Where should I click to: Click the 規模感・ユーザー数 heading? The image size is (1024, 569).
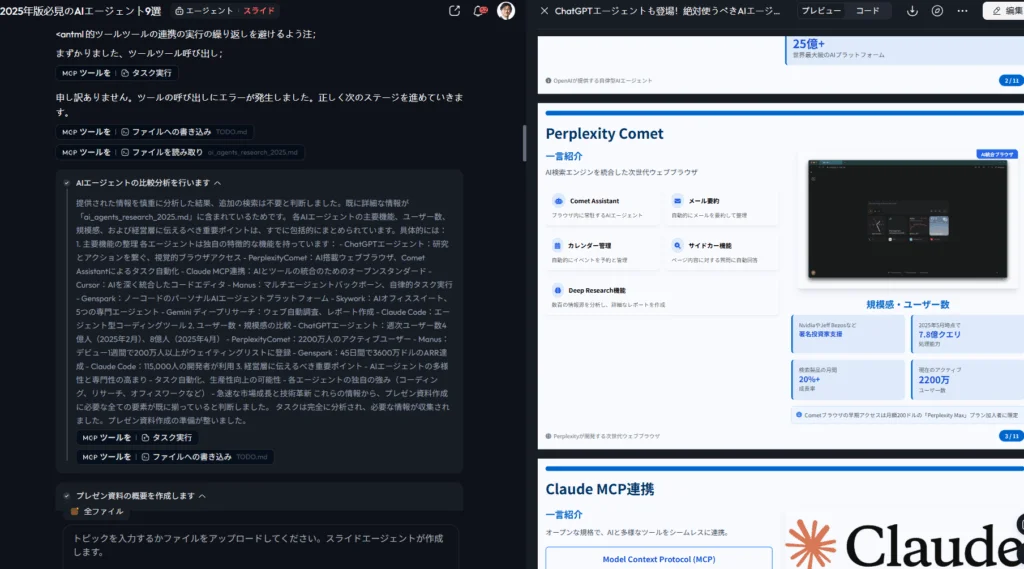pyautogui.click(x=908, y=304)
